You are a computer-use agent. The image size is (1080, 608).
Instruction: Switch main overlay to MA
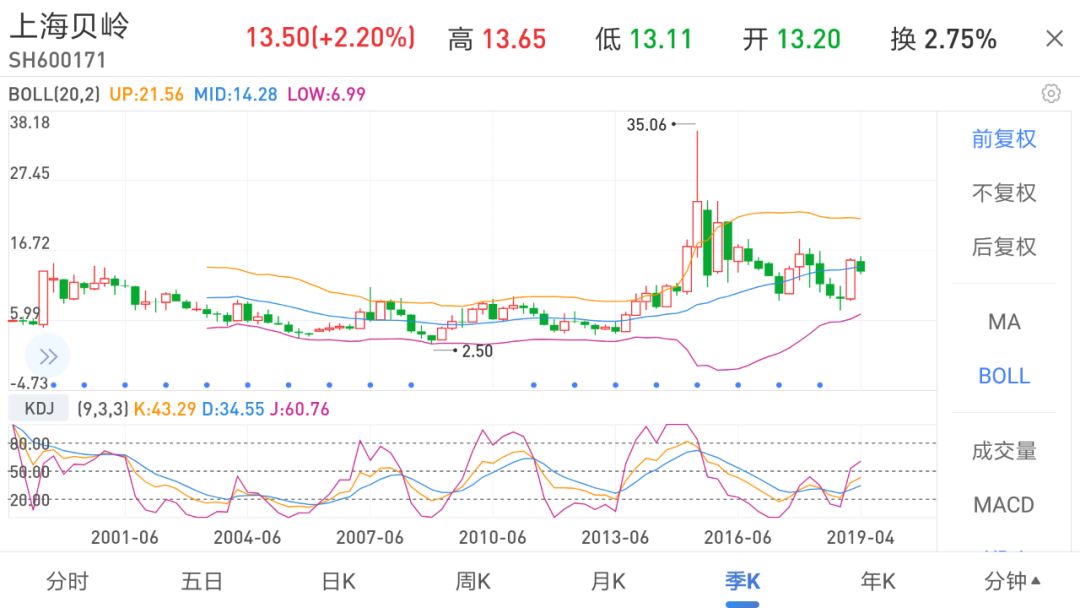coord(1004,322)
